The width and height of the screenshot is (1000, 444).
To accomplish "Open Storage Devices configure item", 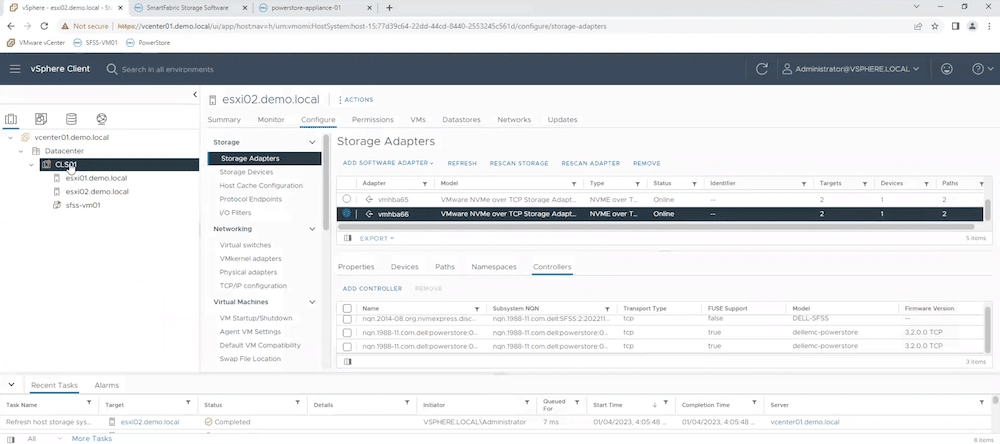I will coord(246,172).
